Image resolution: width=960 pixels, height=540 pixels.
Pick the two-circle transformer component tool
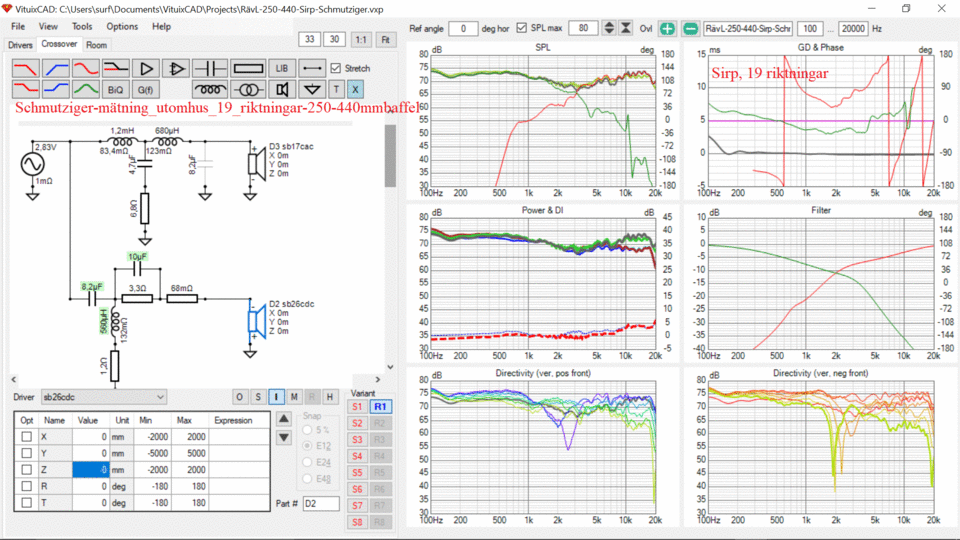(249, 89)
